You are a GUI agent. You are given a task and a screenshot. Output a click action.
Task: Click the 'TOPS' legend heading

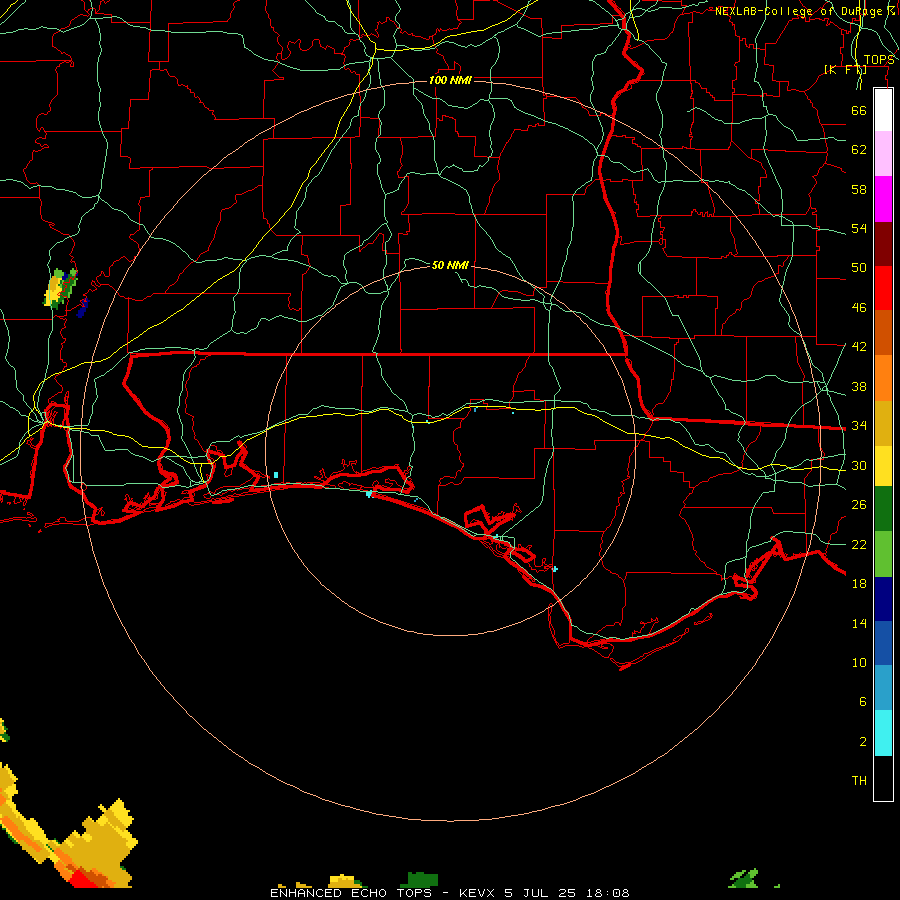click(x=878, y=60)
